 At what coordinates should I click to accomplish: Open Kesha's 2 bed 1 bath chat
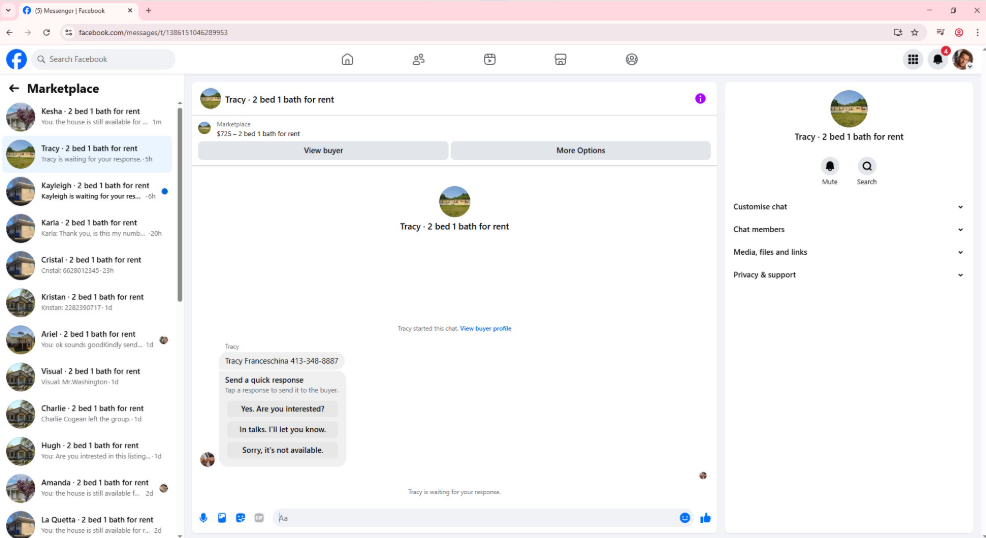(87, 117)
